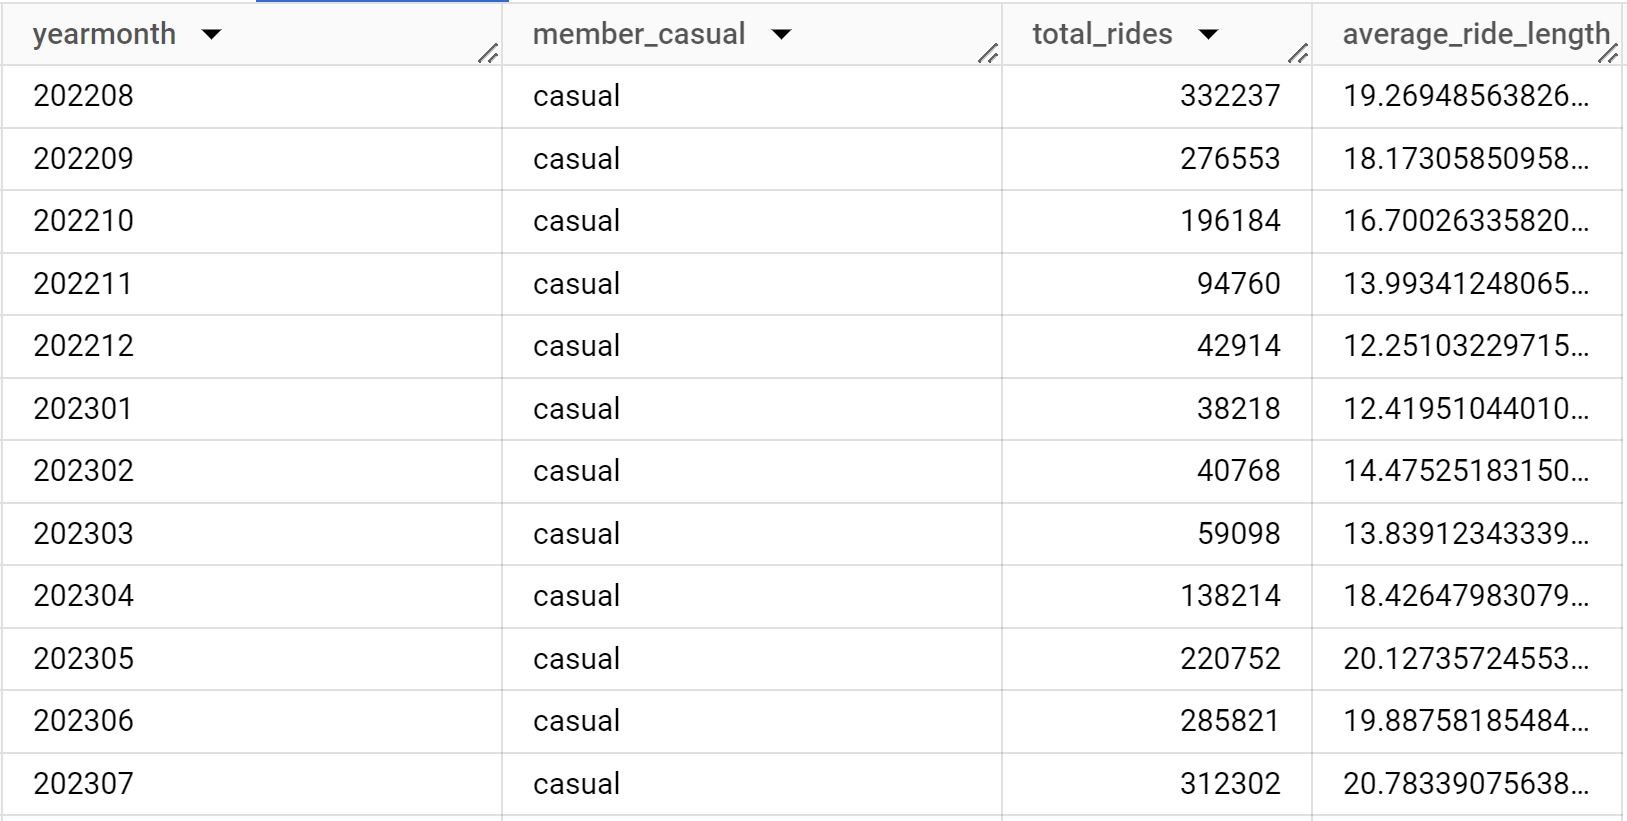The image size is (1627, 821).
Task: Click the 202212 yearmonth cell
Action: click(x=83, y=346)
